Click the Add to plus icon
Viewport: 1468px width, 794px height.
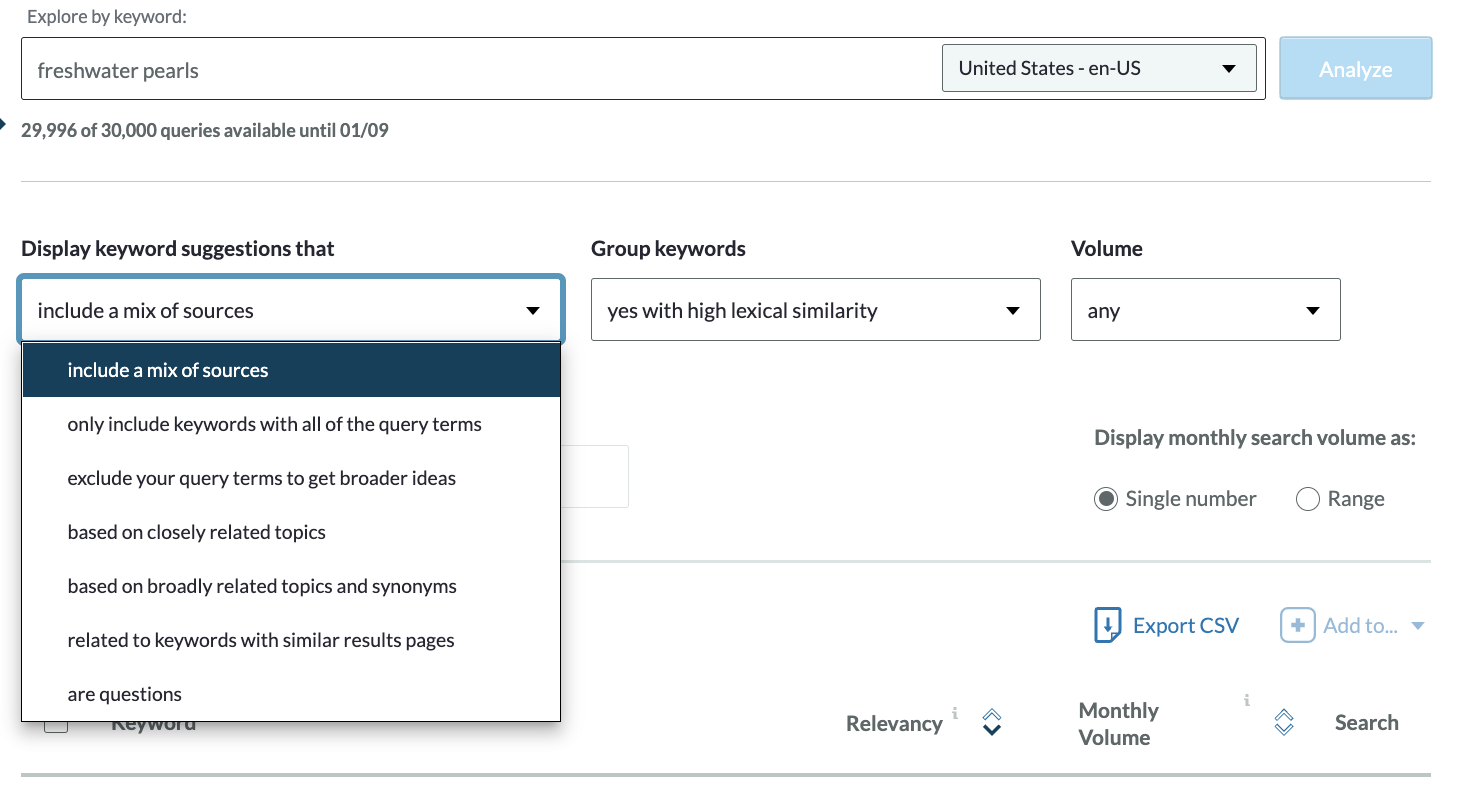(x=1297, y=625)
